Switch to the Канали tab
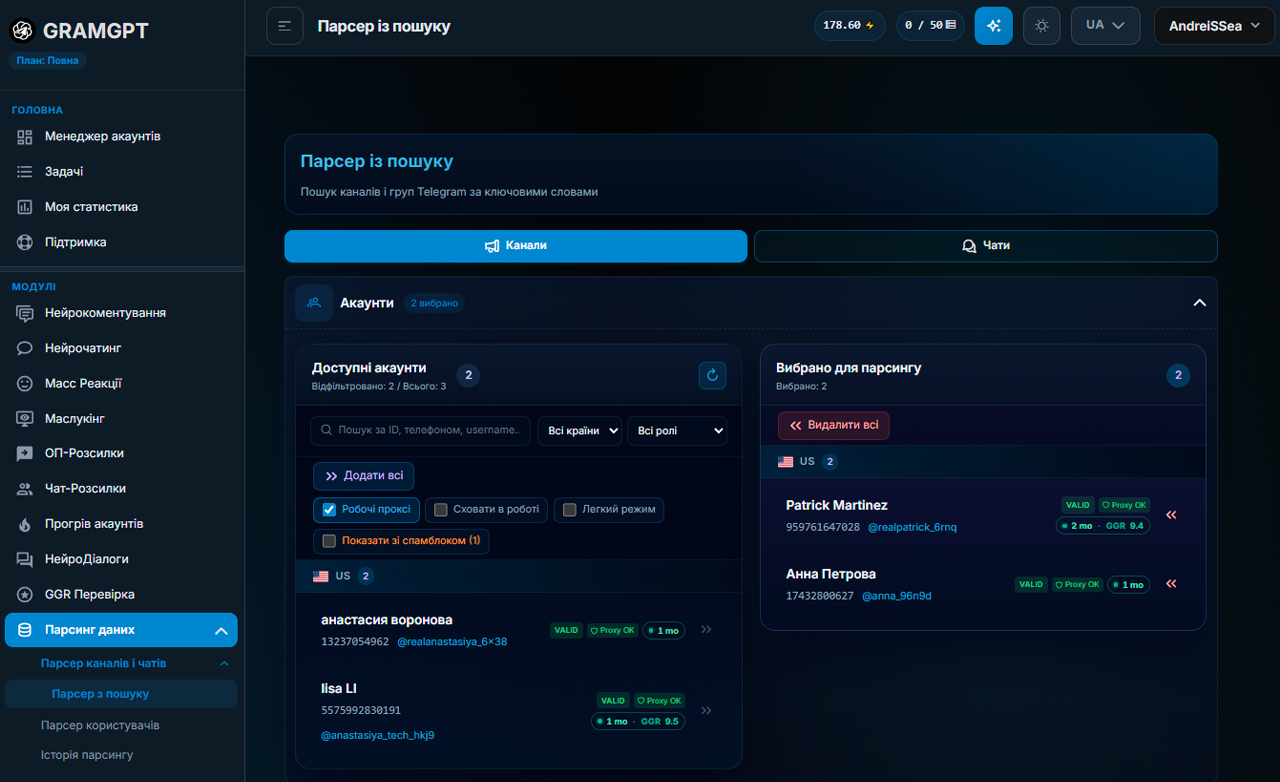 pyautogui.click(x=516, y=246)
